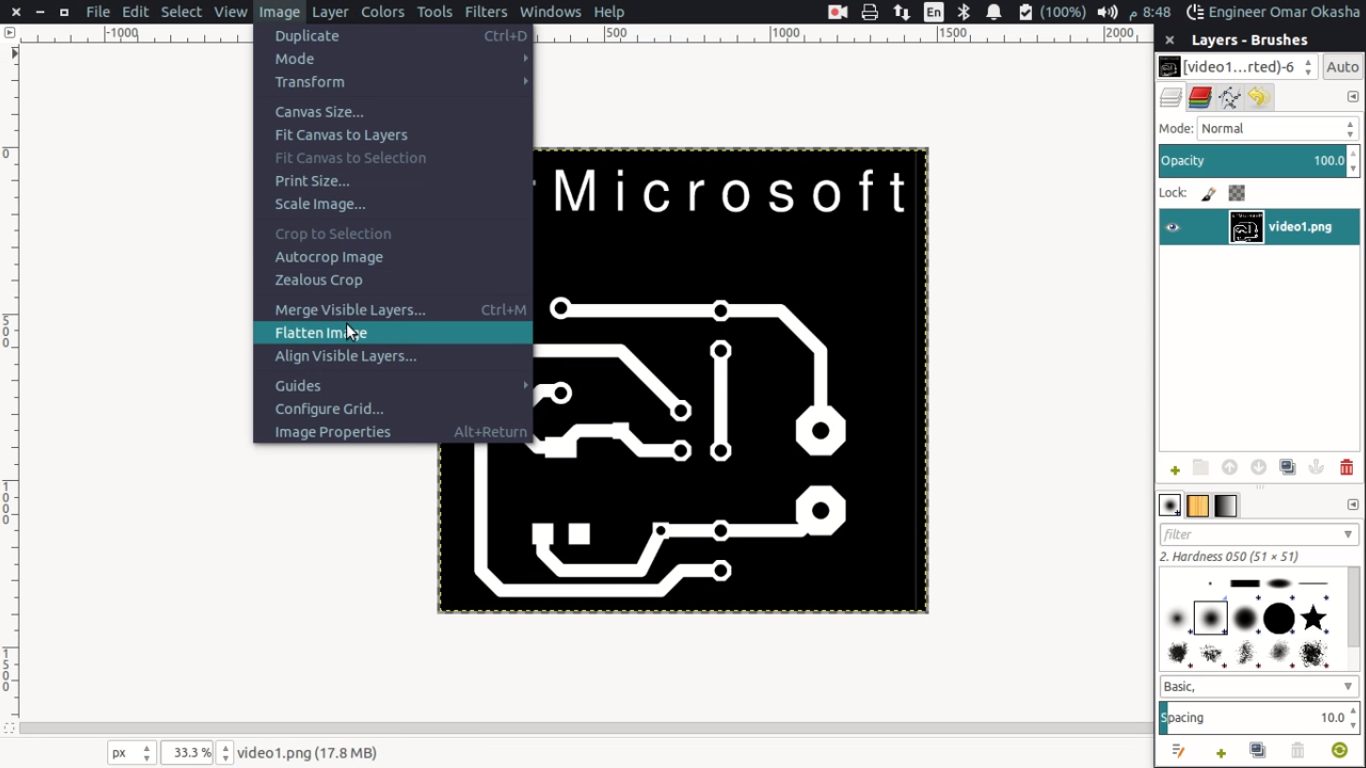
Task: Create a new layer group folder icon
Action: pyautogui.click(x=1201, y=468)
